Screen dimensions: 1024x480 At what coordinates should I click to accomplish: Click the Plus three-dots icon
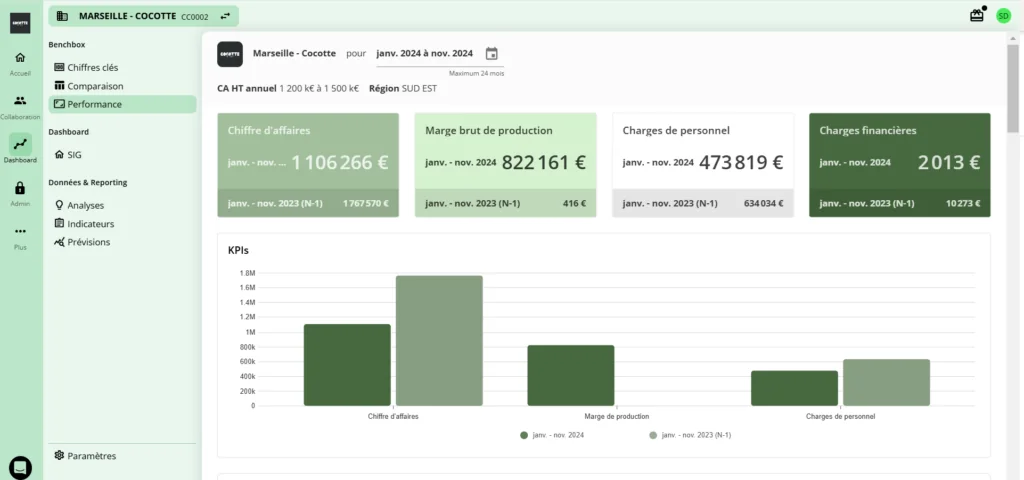[x=20, y=231]
